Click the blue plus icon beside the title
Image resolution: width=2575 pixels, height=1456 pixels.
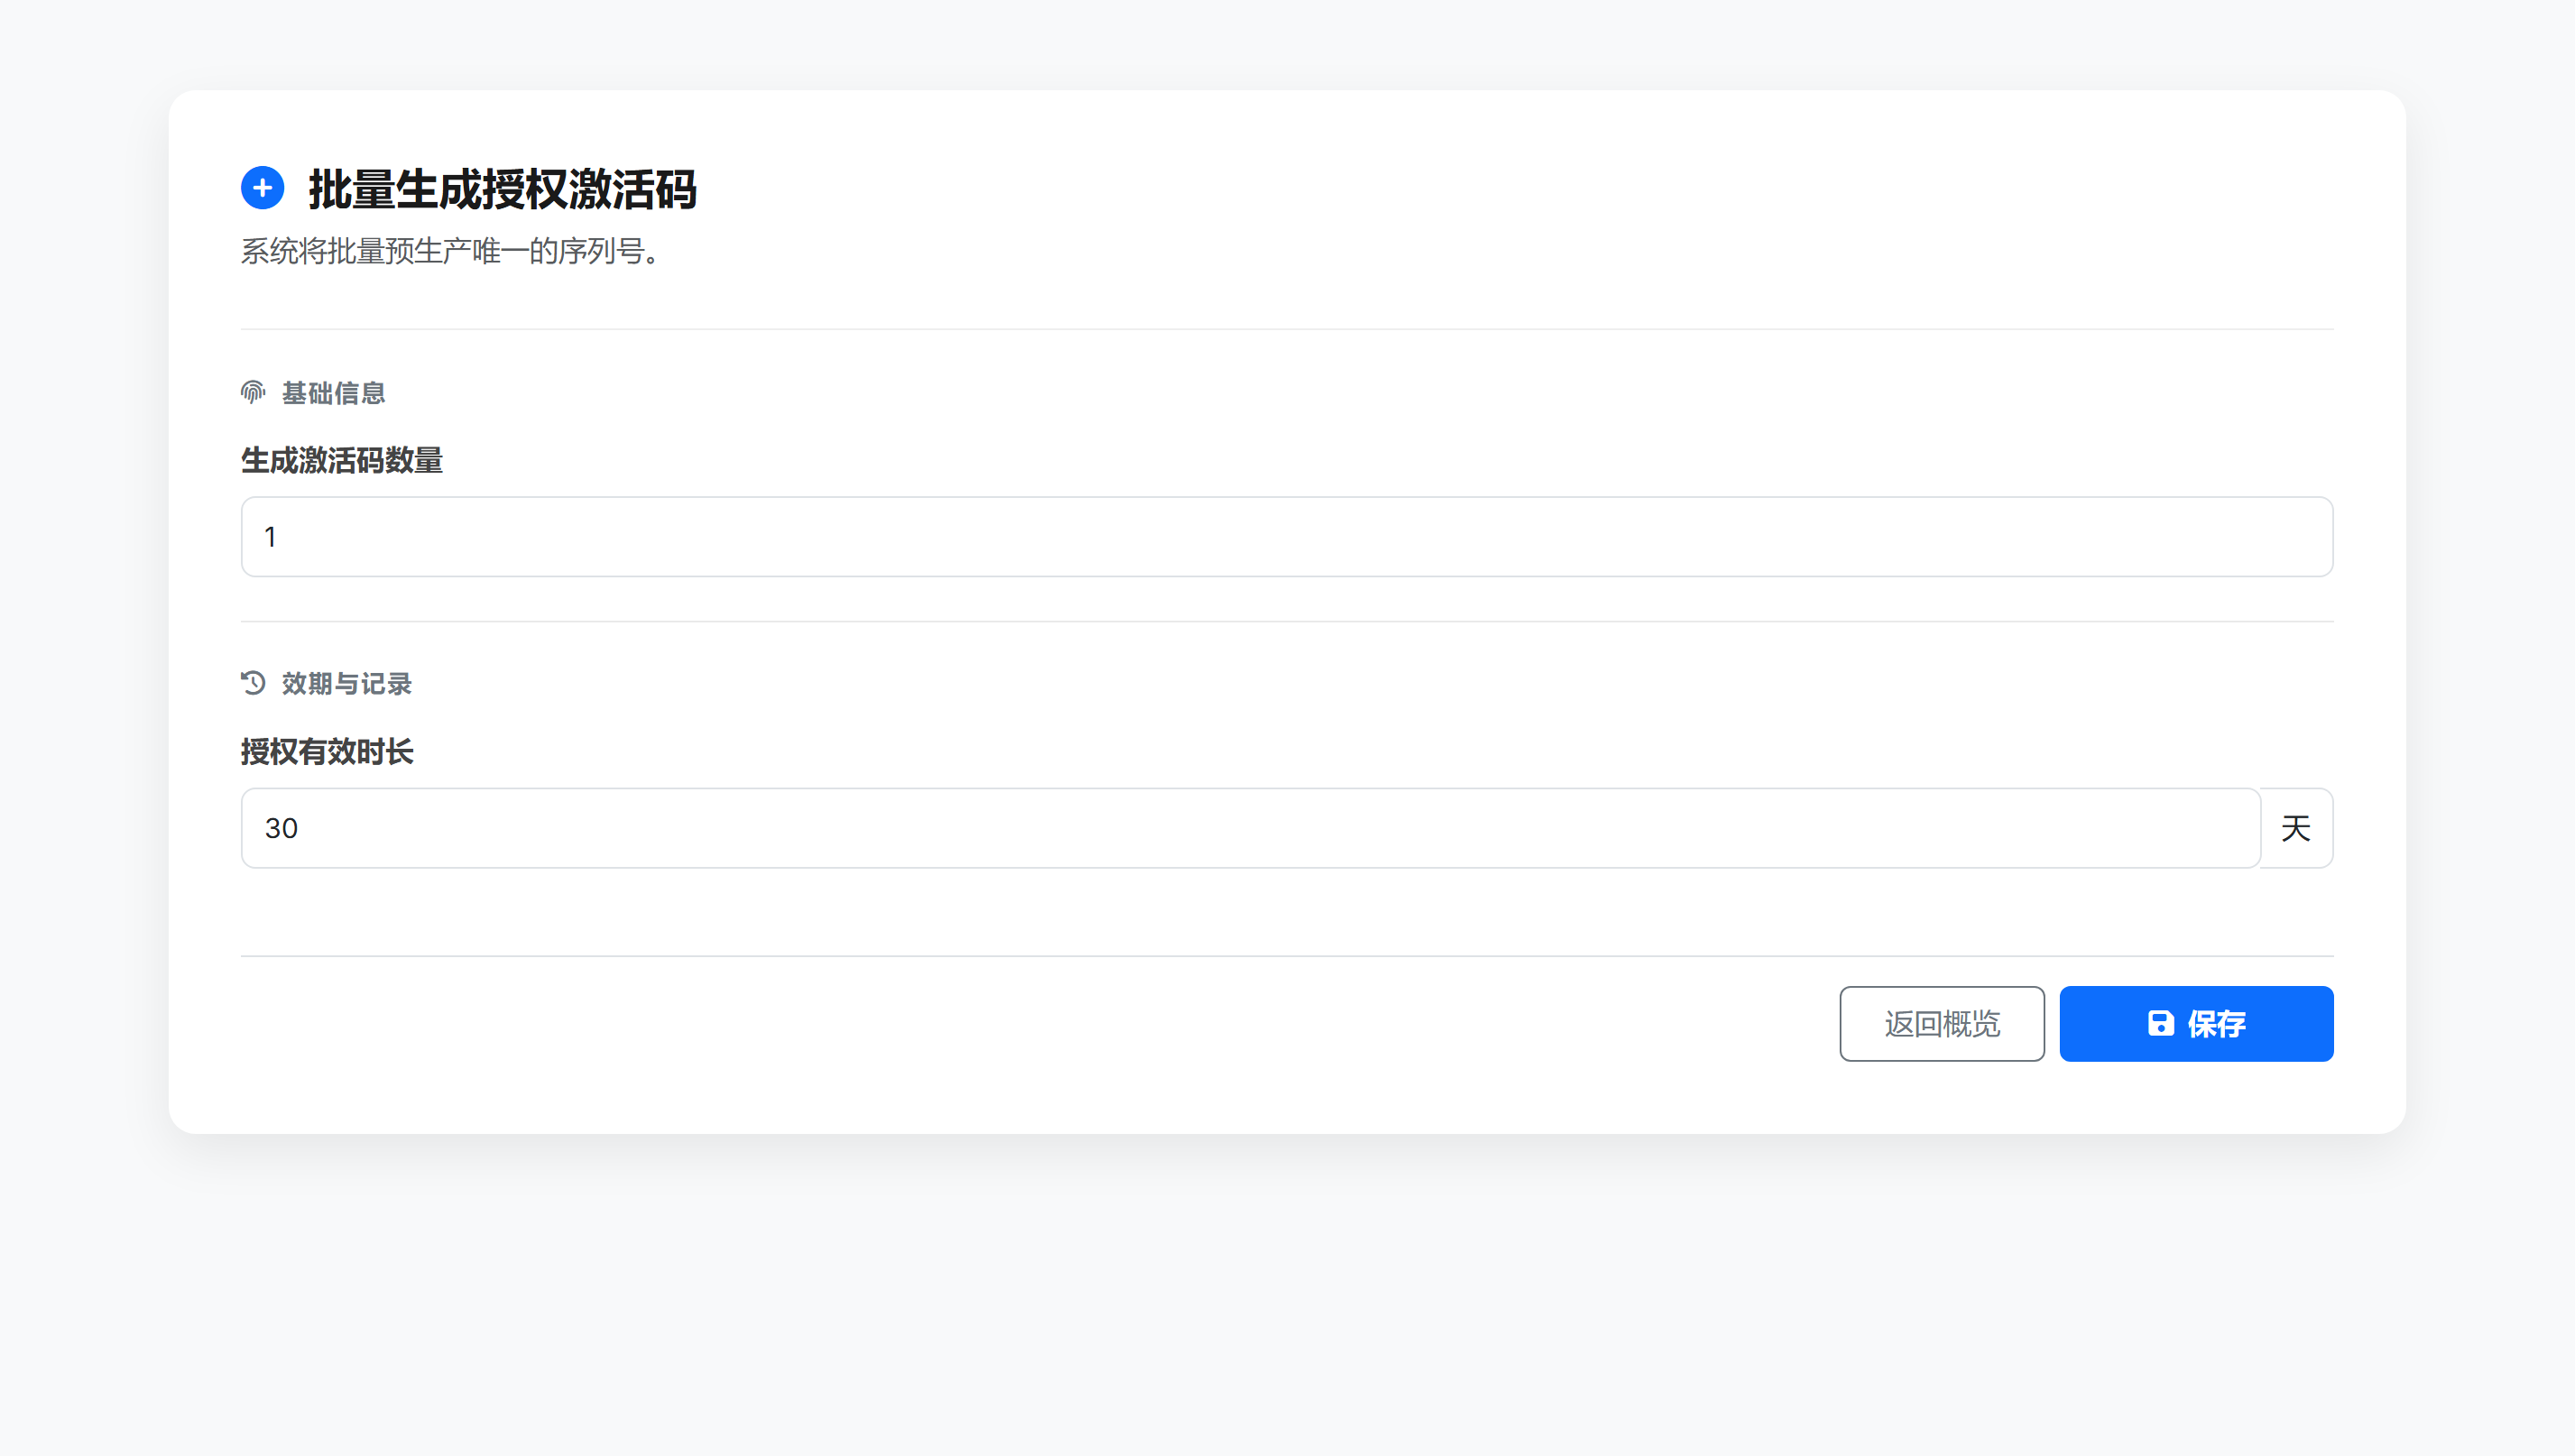point(262,188)
